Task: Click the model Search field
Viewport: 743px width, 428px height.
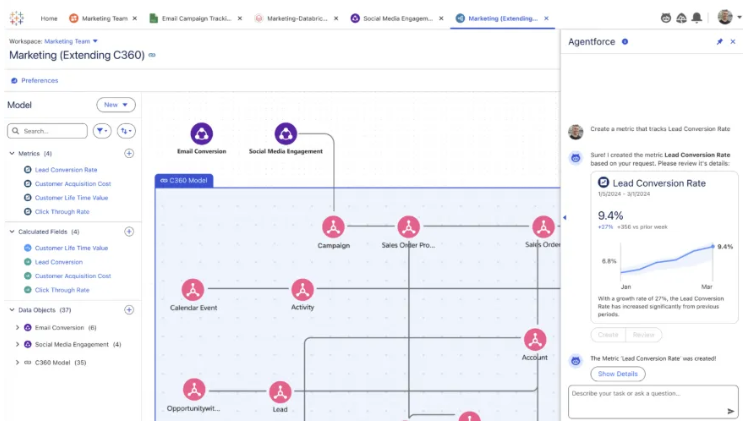Action: tap(47, 131)
